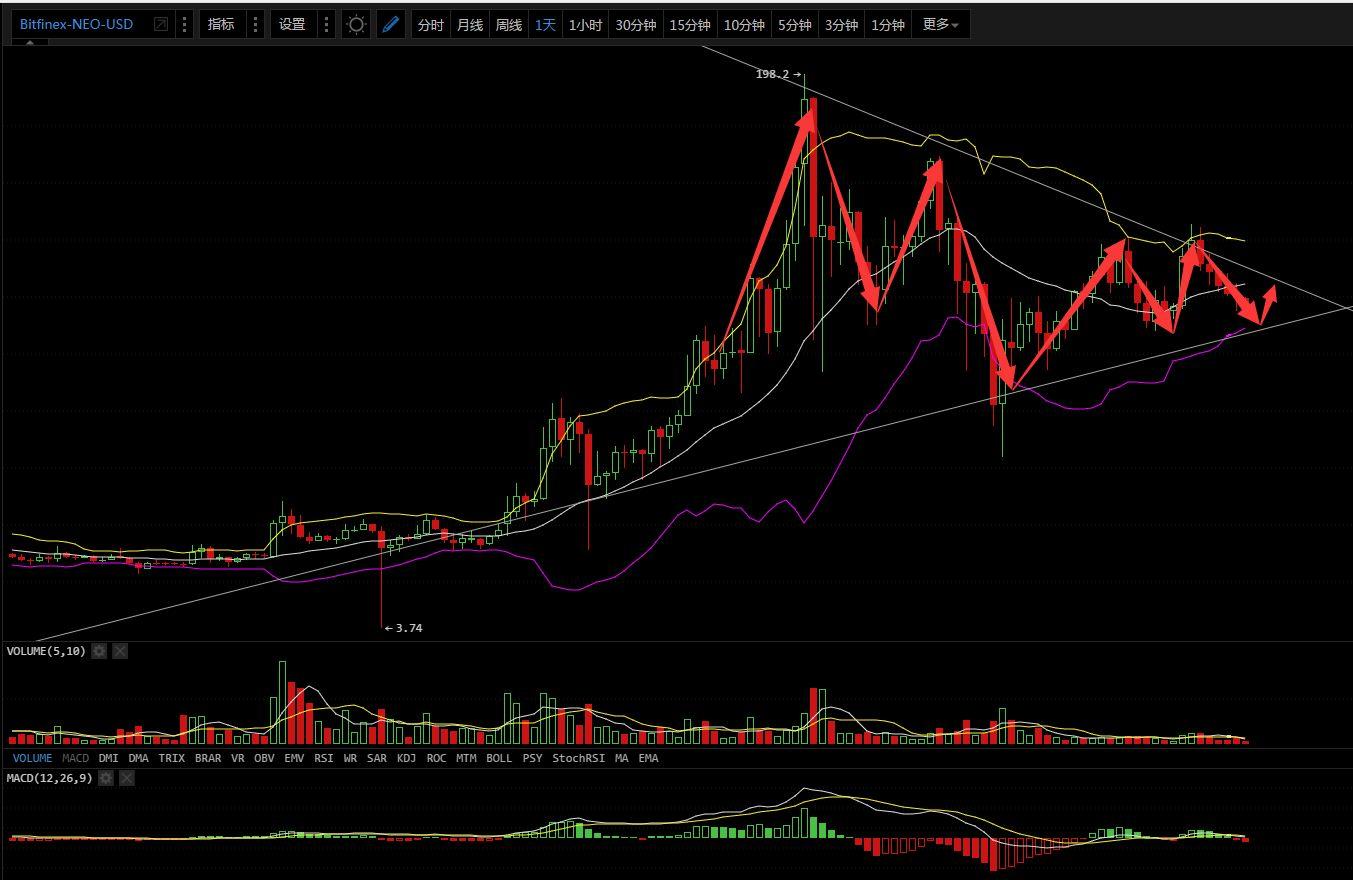Click the MACD(12,26,9) panel title
The image size is (1353, 880).
pyautogui.click(x=50, y=778)
